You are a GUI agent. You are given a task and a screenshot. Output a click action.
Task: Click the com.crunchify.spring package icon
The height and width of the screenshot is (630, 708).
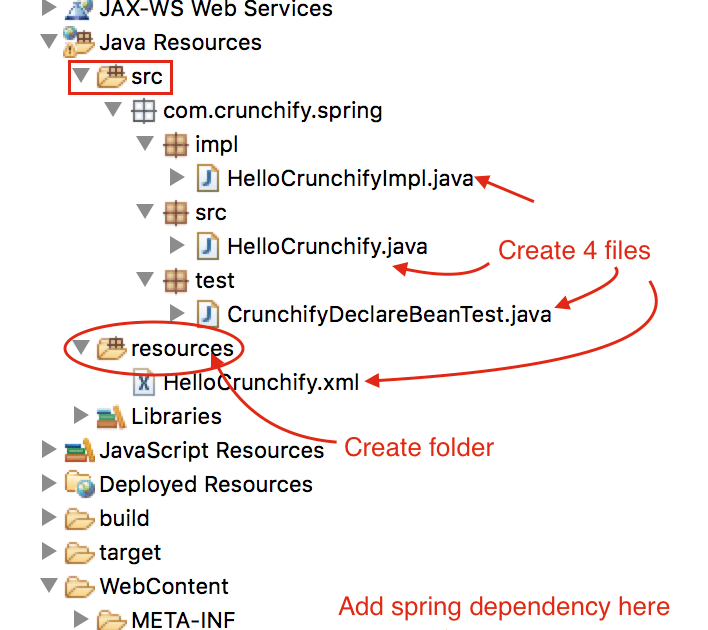pyautogui.click(x=144, y=111)
